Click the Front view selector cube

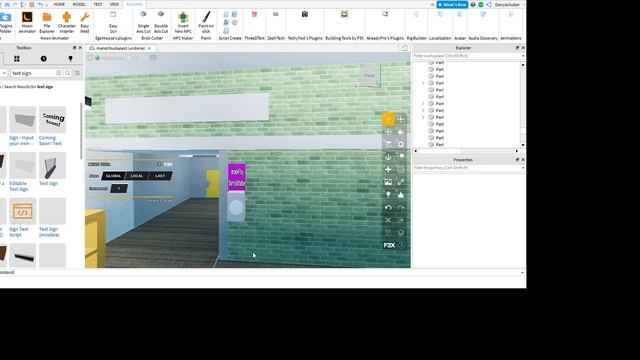tap(369, 76)
